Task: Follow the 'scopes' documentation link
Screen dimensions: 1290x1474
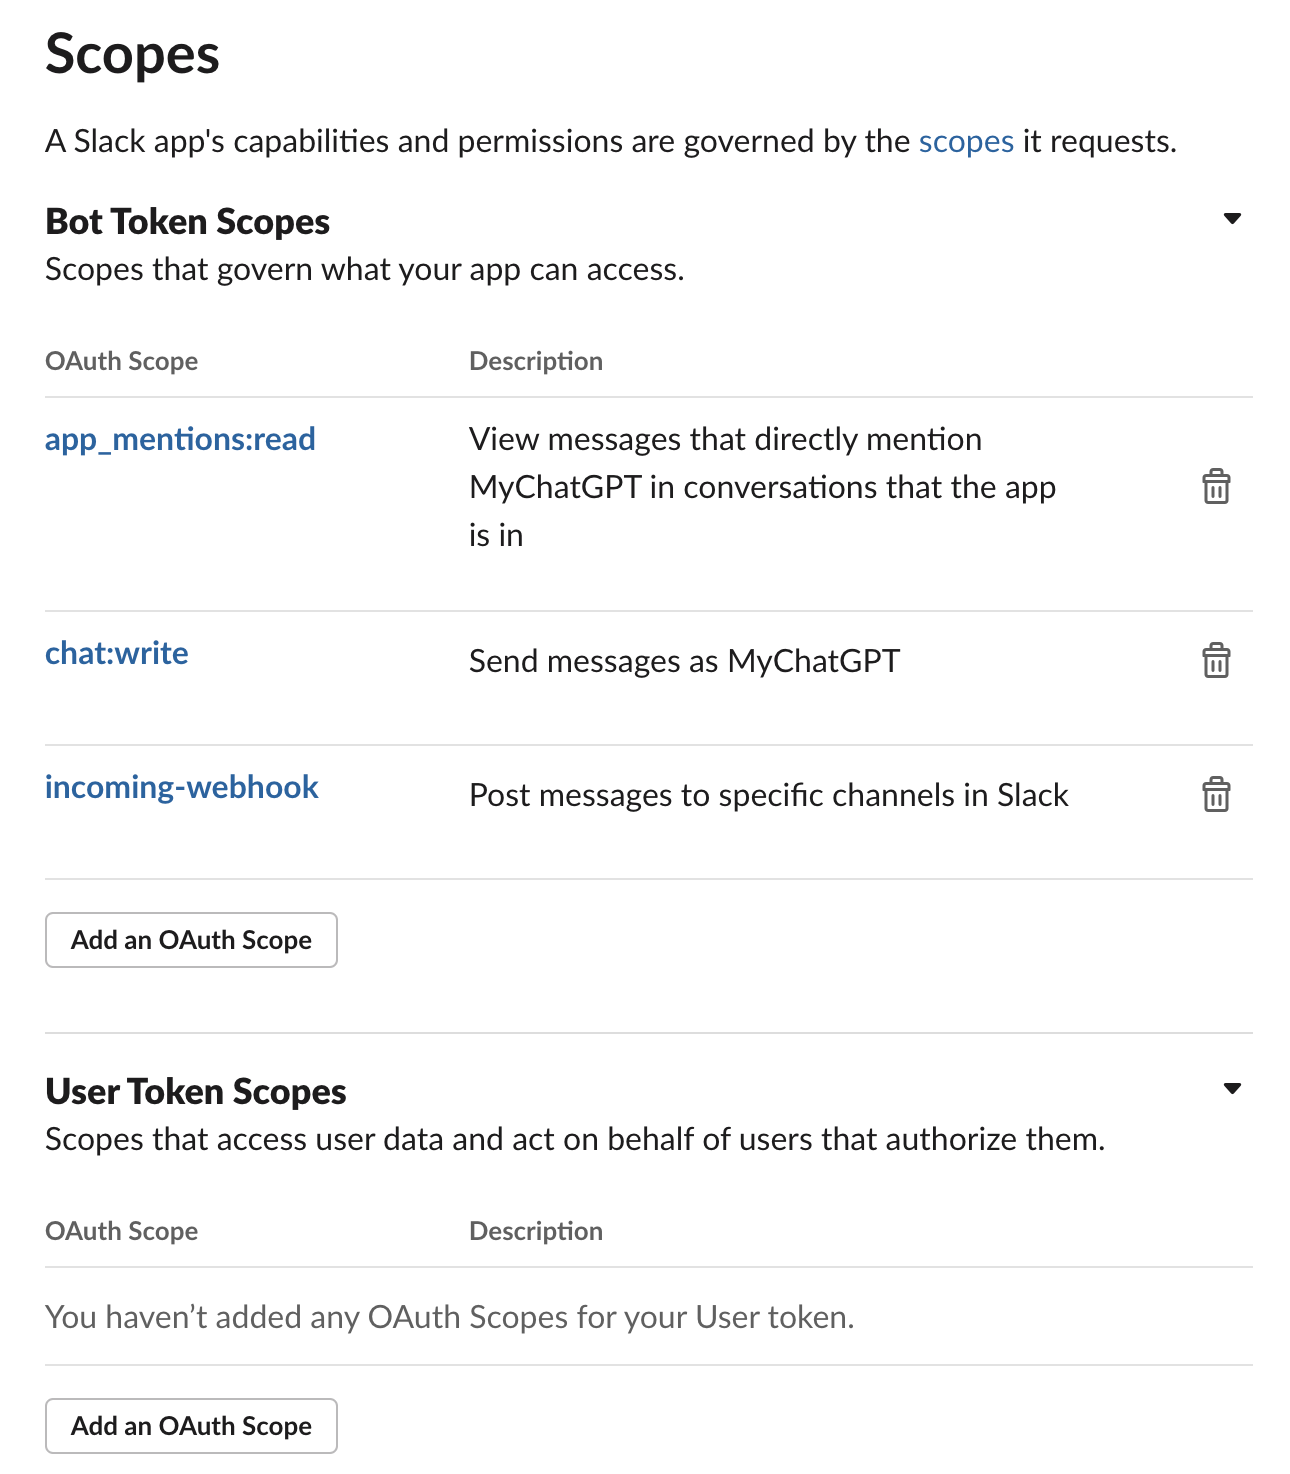Action: 966,141
